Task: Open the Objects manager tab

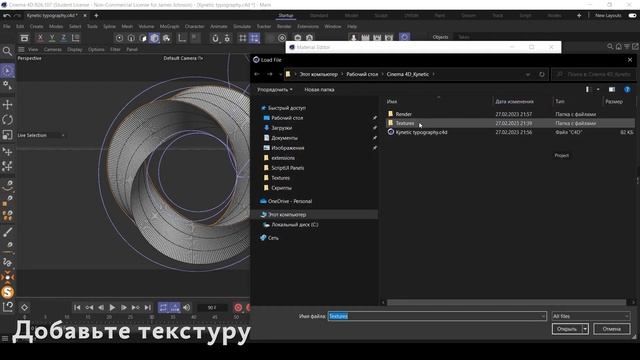Action: (440, 37)
